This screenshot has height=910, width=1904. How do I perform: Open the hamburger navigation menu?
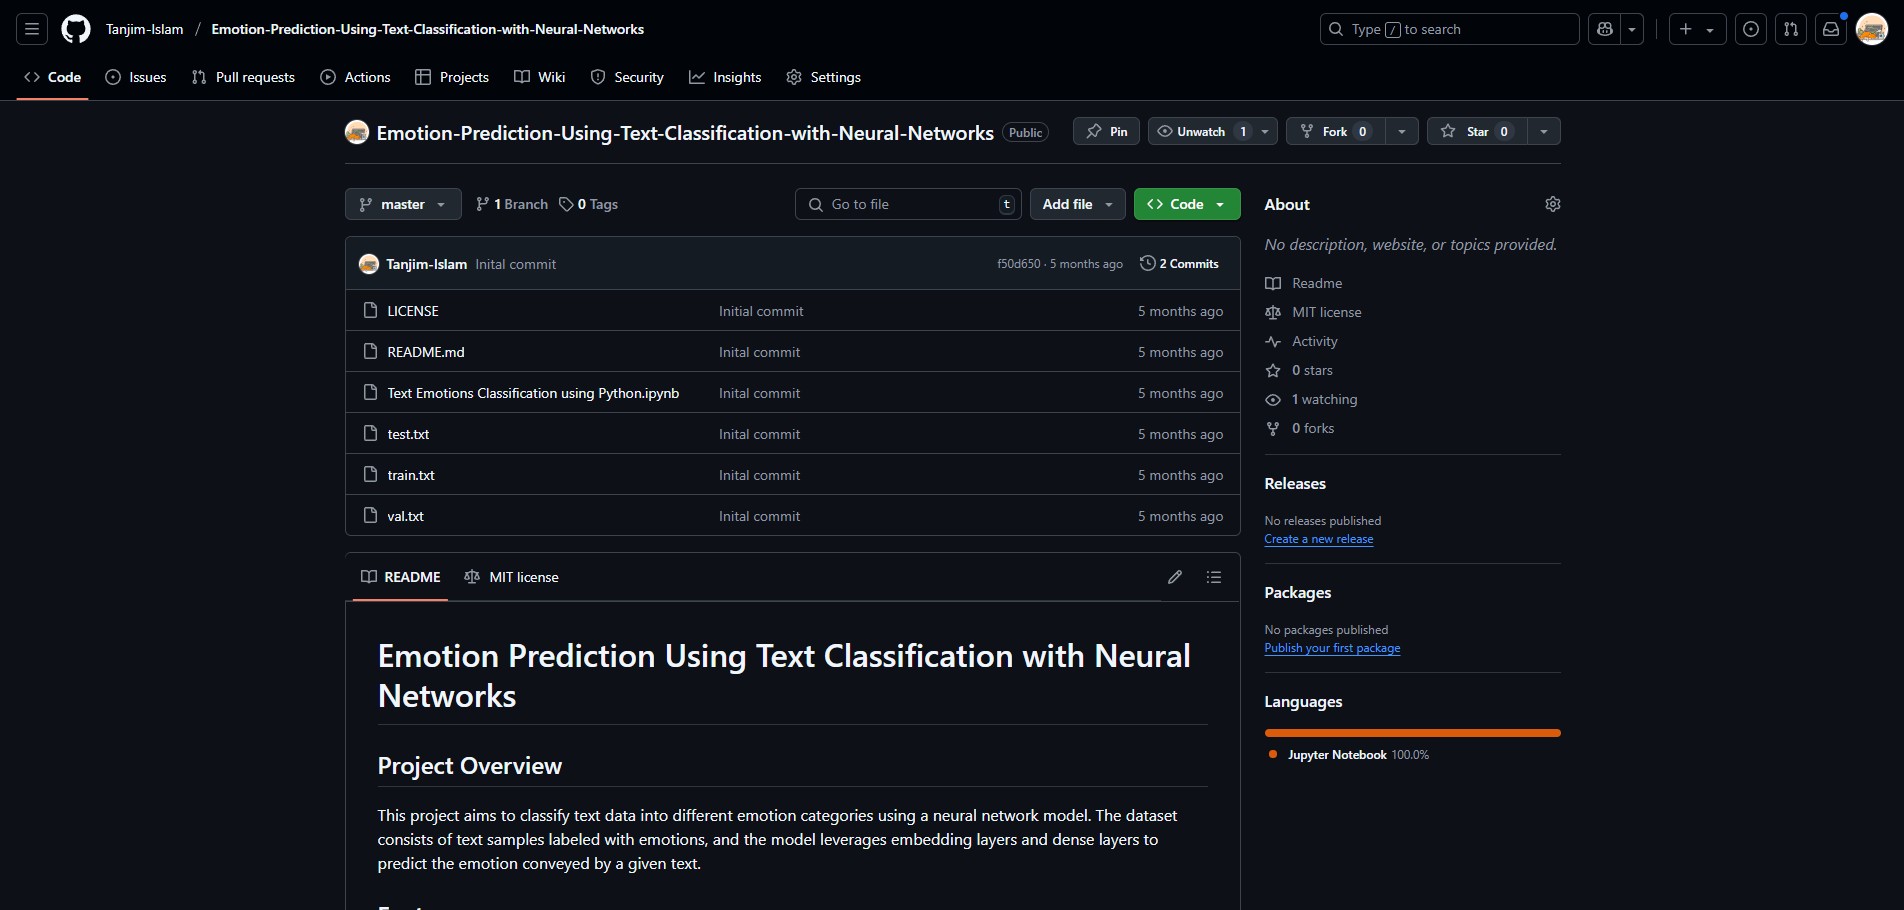click(32, 29)
